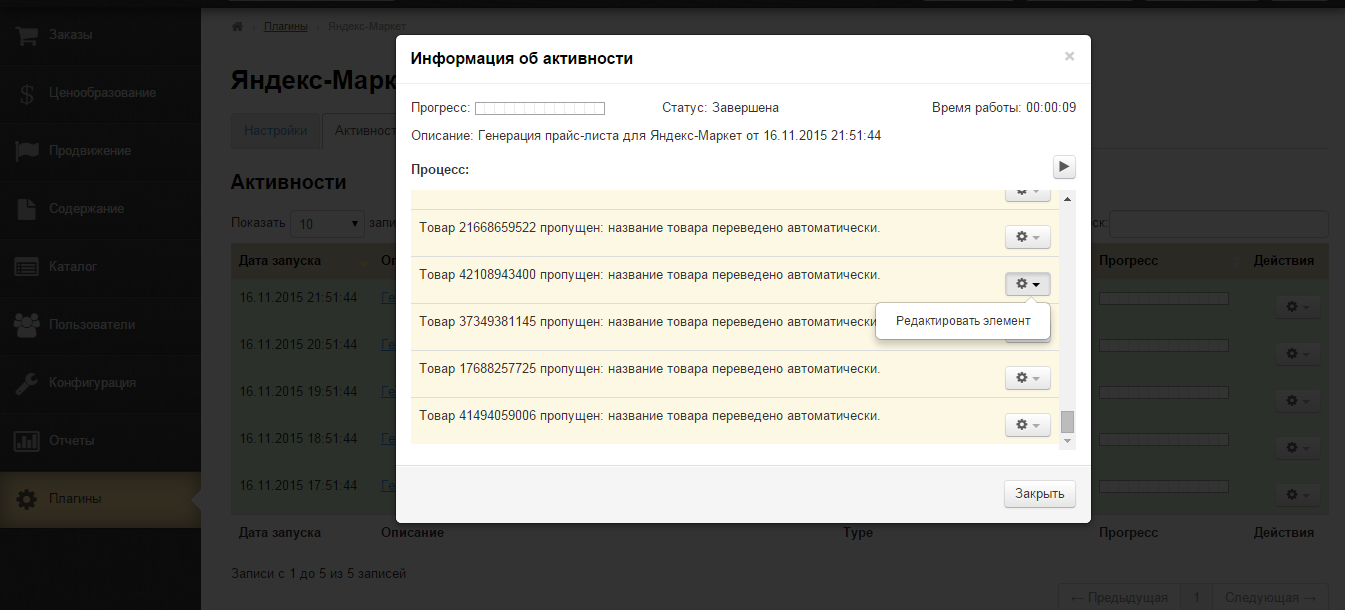Click "Описание" label in the table footer
The width and height of the screenshot is (1345, 610).
[x=412, y=533]
